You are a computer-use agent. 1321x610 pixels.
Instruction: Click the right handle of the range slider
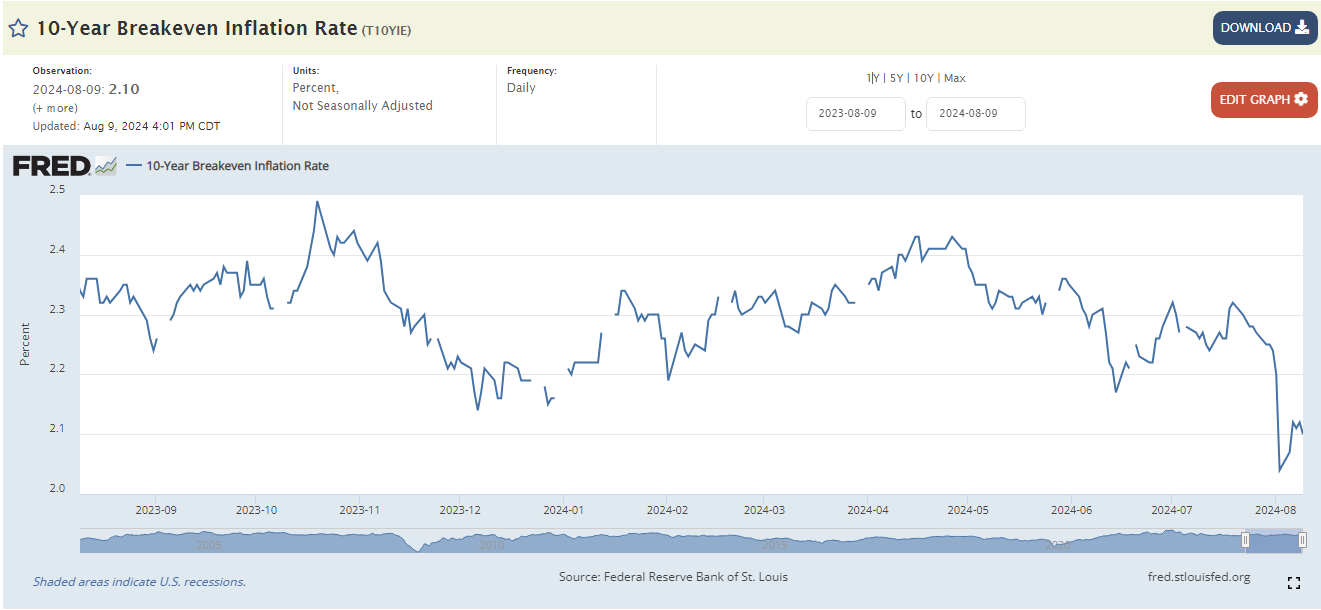[x=1302, y=540]
